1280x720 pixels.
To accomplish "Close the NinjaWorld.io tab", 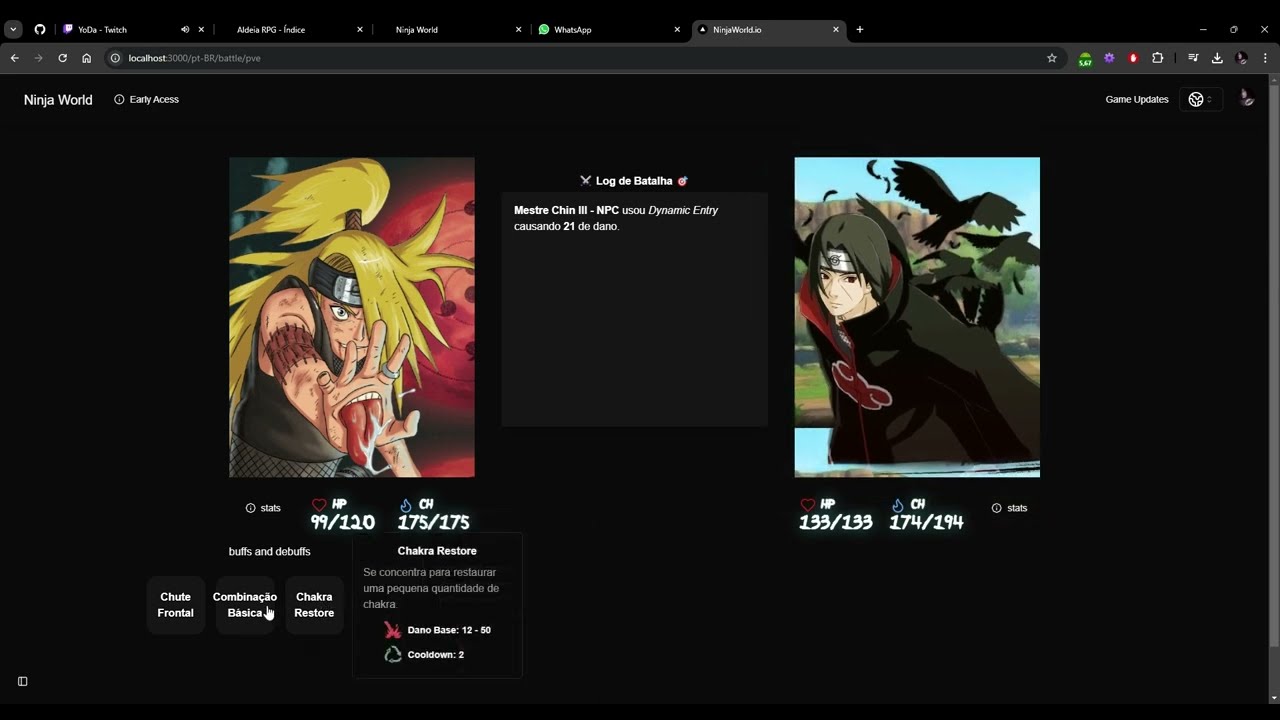I will (836, 30).
